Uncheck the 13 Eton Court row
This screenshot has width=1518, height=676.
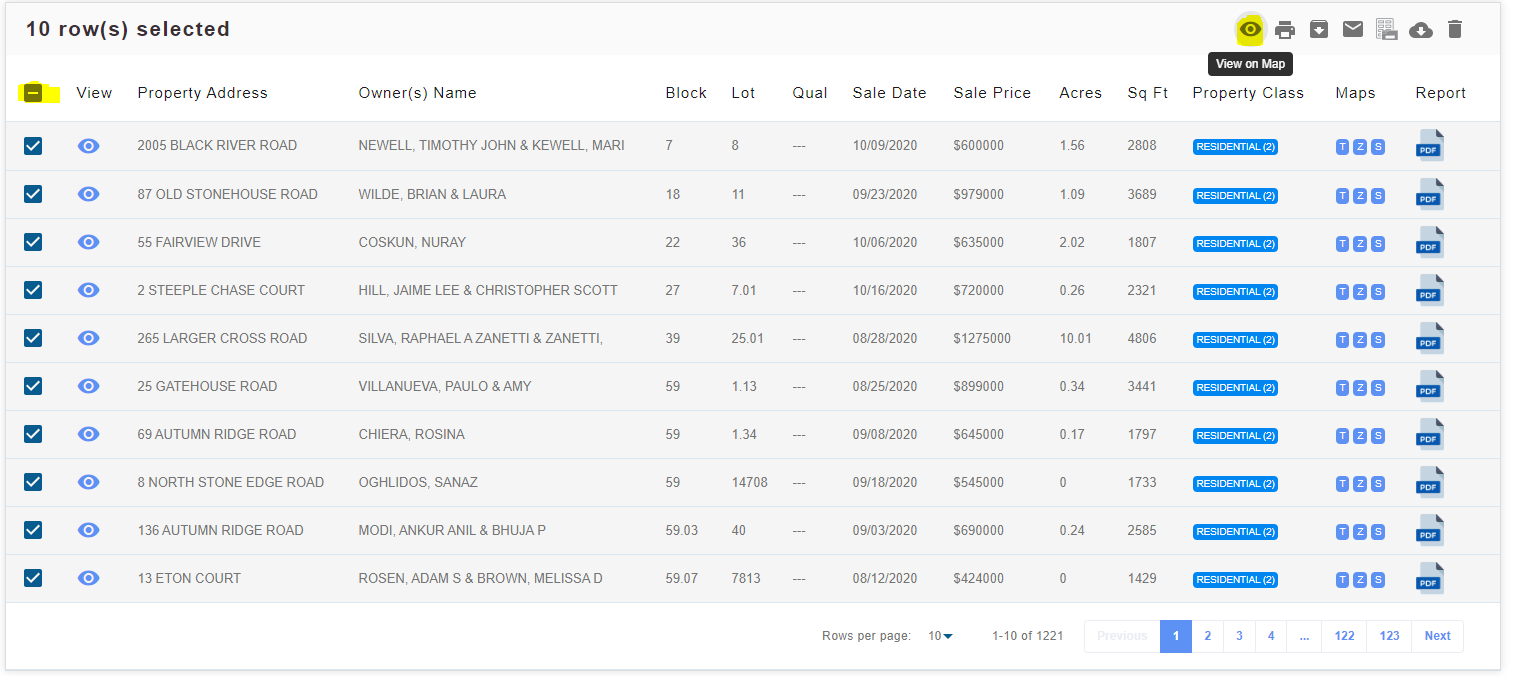[x=33, y=578]
